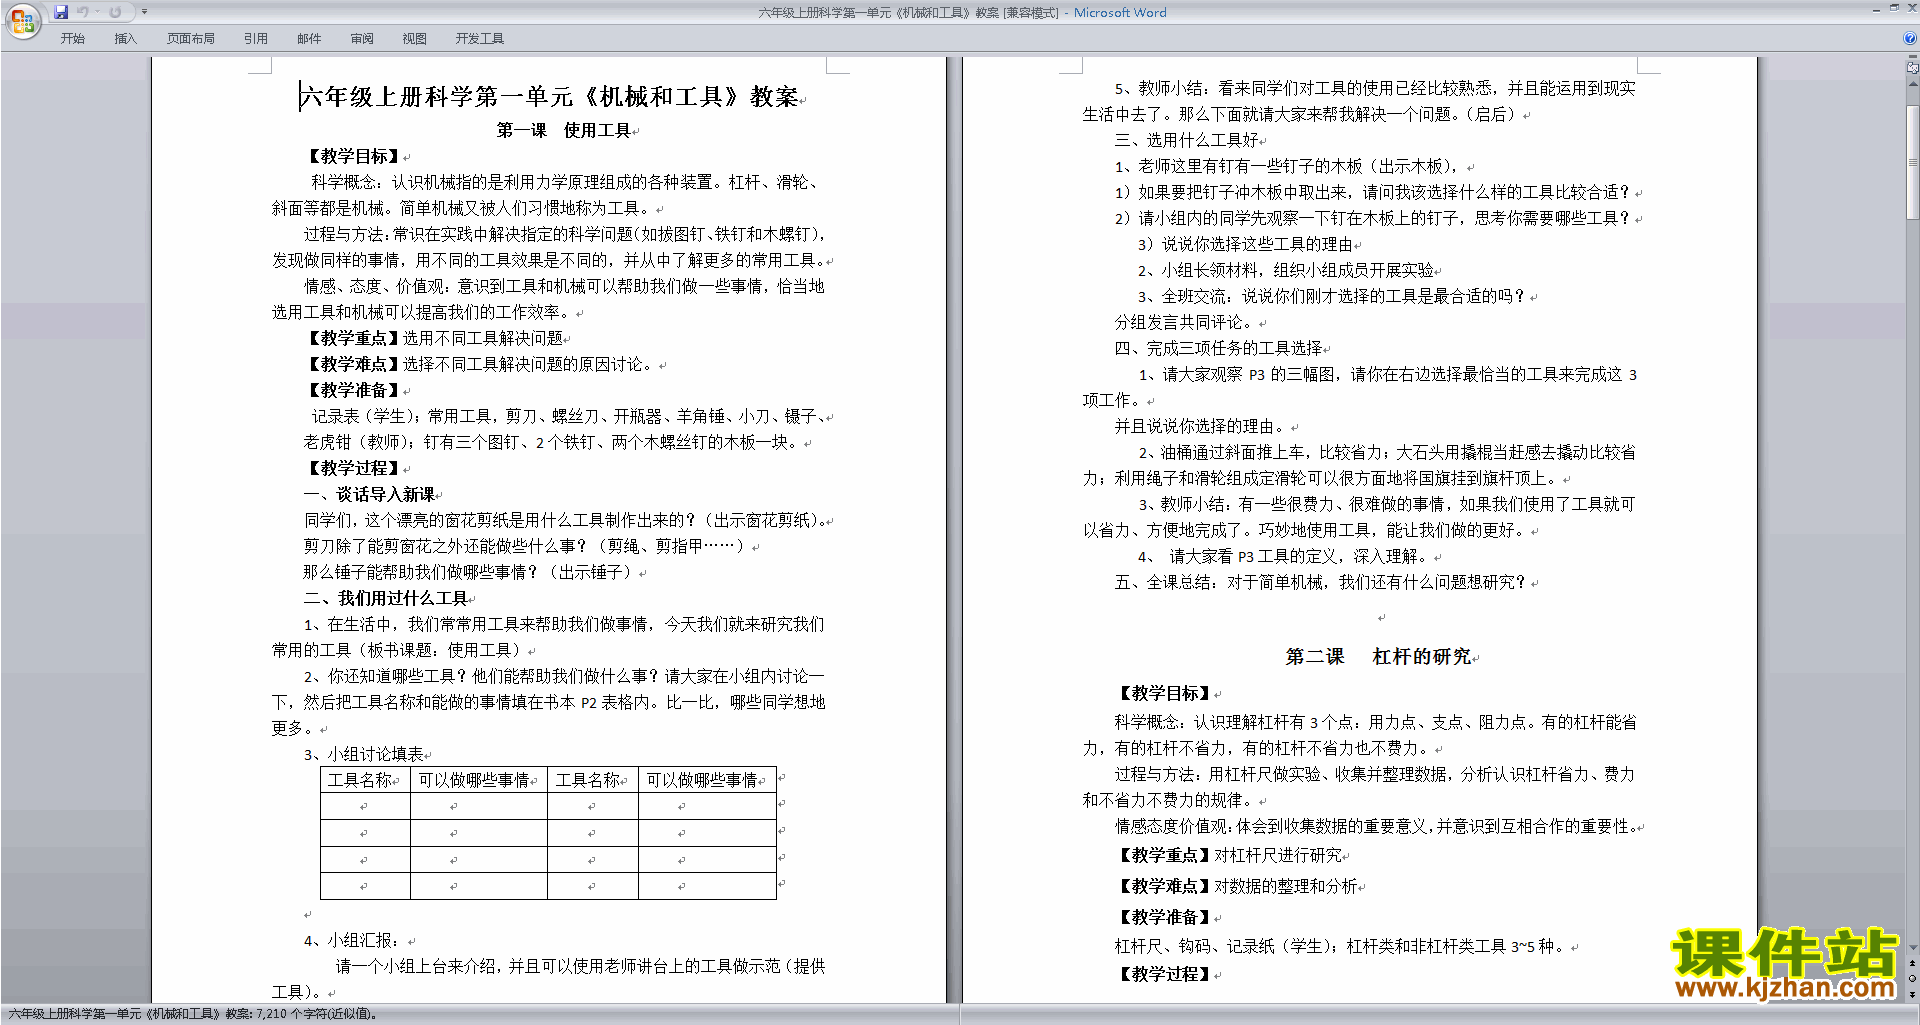This screenshot has height=1025, width=1920.
Task: Open the 审阅 ribbon tab
Action: tap(362, 39)
